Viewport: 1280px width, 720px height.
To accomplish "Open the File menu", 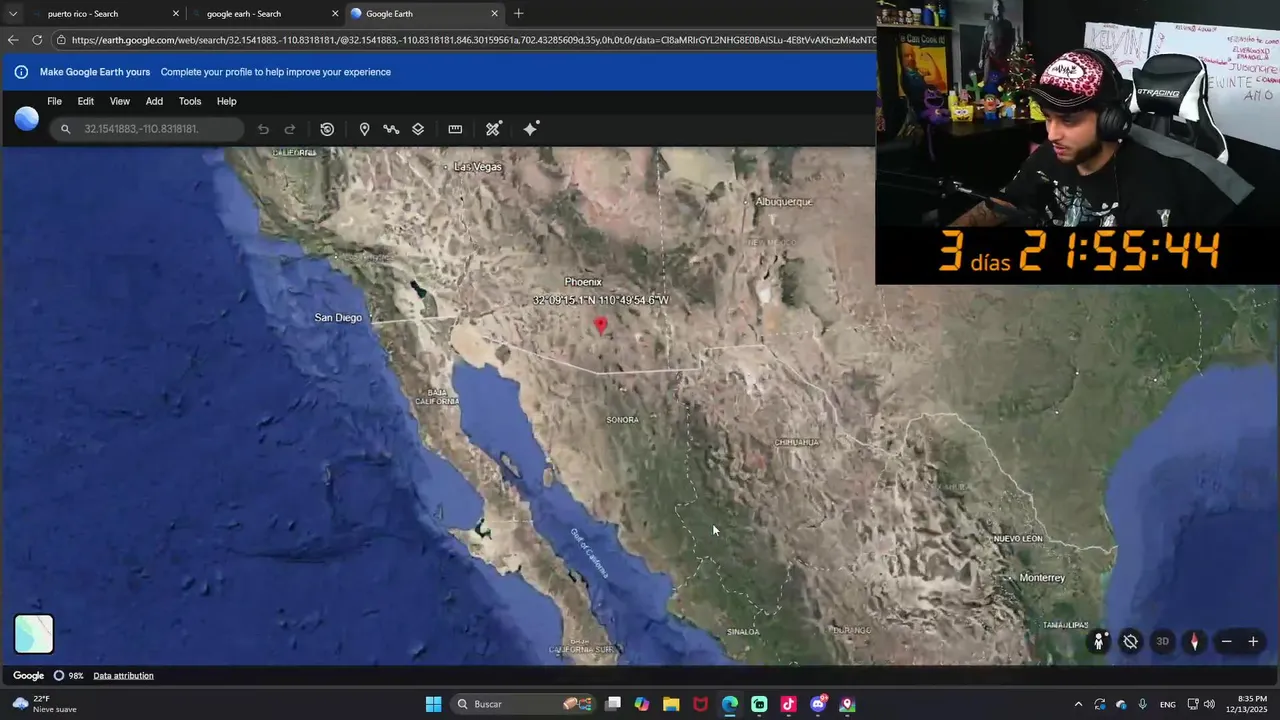I will [54, 101].
